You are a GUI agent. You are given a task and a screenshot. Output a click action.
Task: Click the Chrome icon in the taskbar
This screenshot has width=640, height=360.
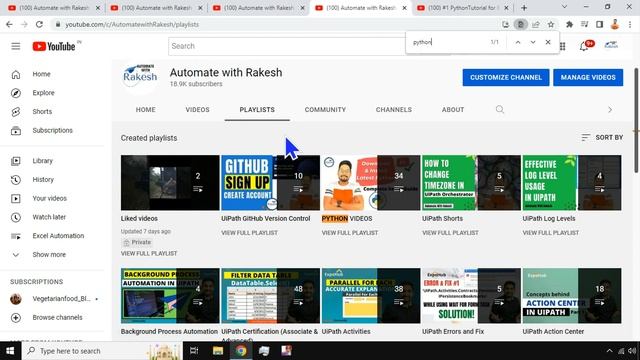(241, 351)
